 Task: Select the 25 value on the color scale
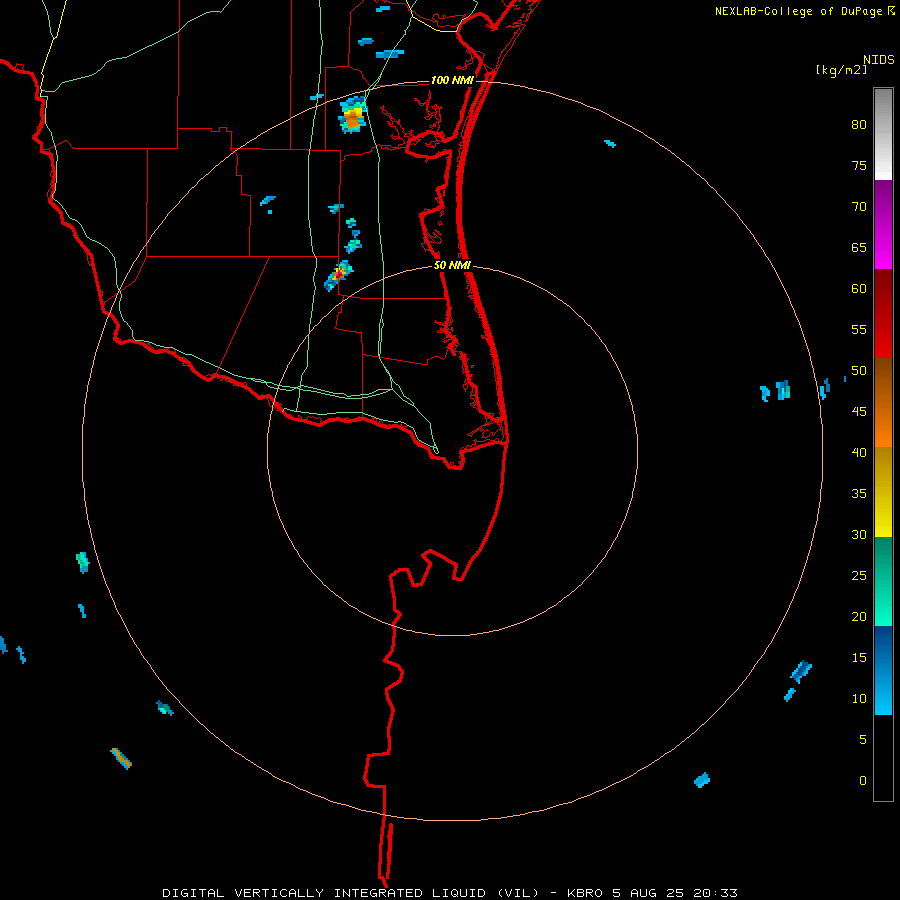859,576
